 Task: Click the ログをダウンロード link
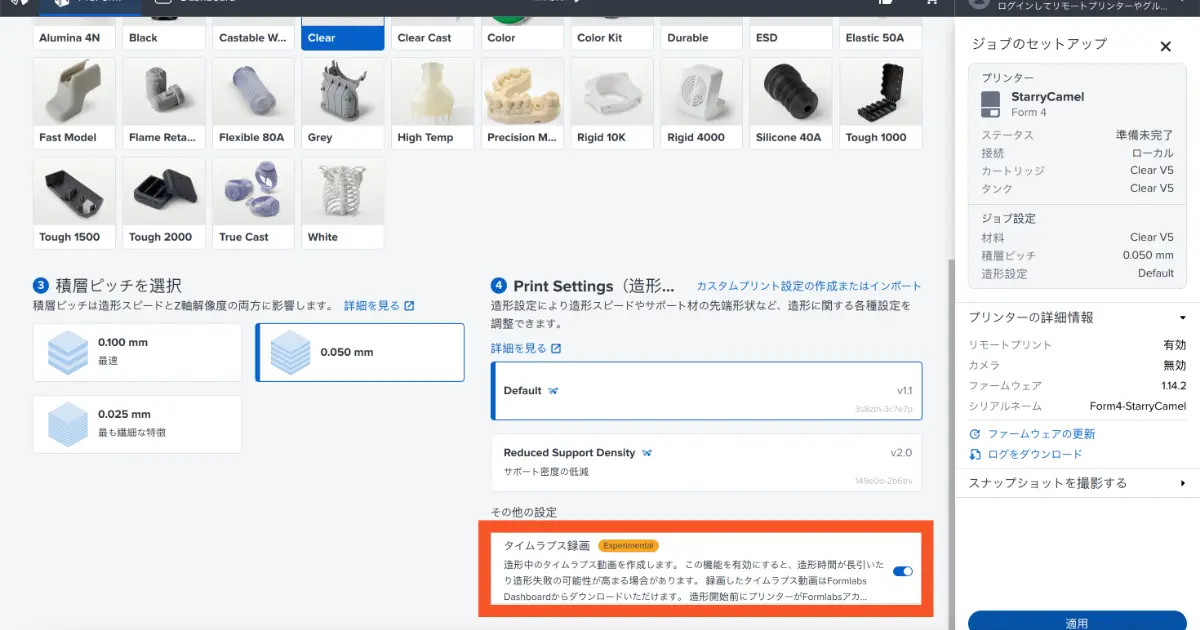(x=1035, y=454)
